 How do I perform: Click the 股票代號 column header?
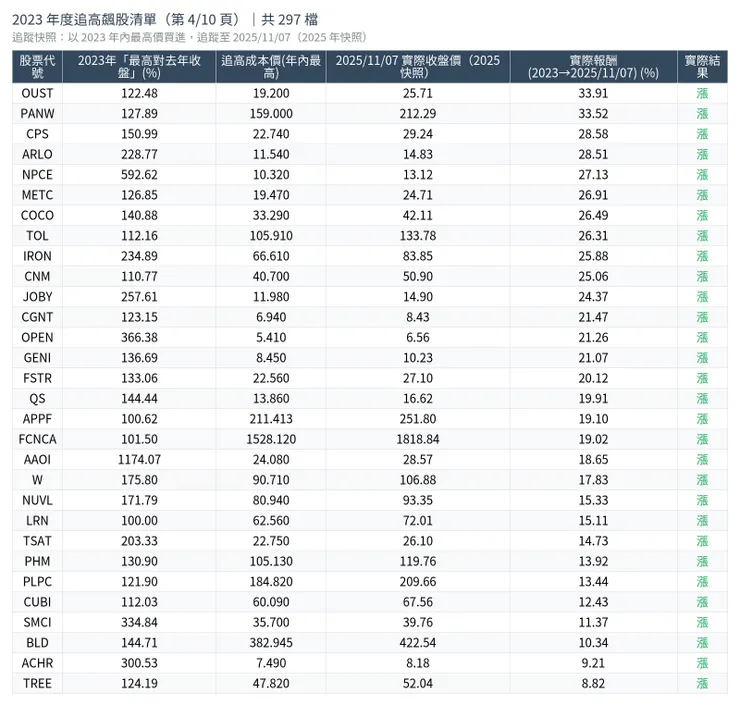click(37, 67)
